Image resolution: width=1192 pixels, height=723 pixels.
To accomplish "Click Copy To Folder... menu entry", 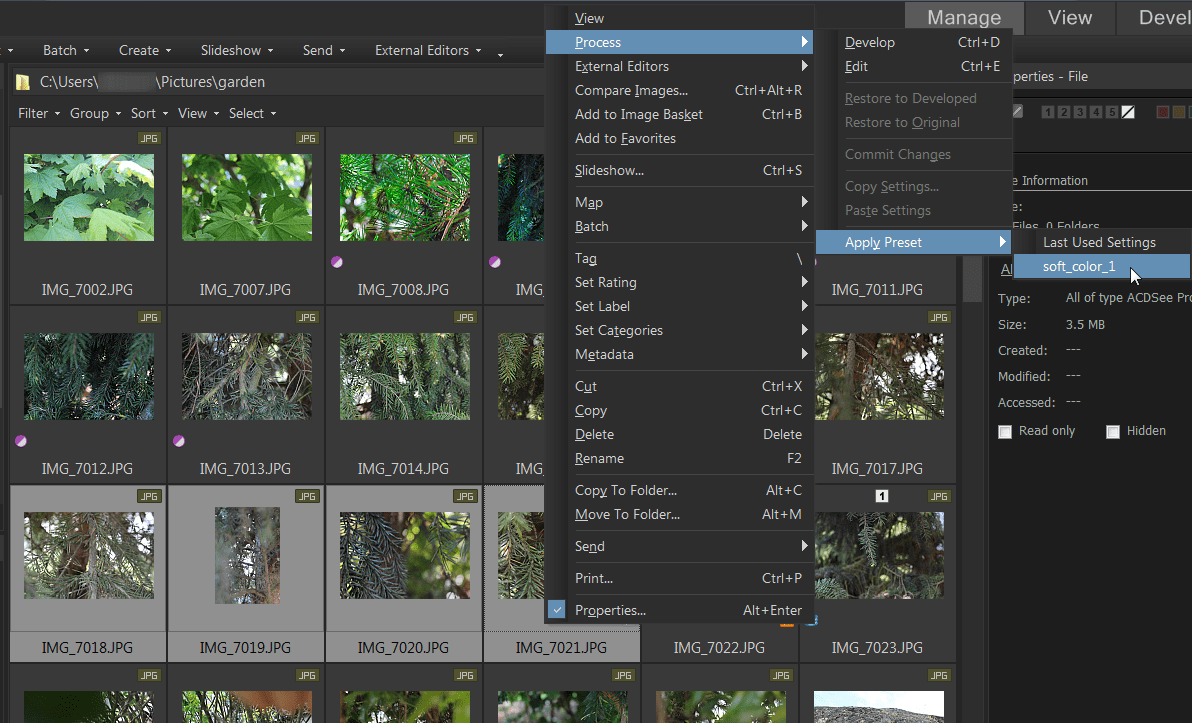I will pos(680,490).
